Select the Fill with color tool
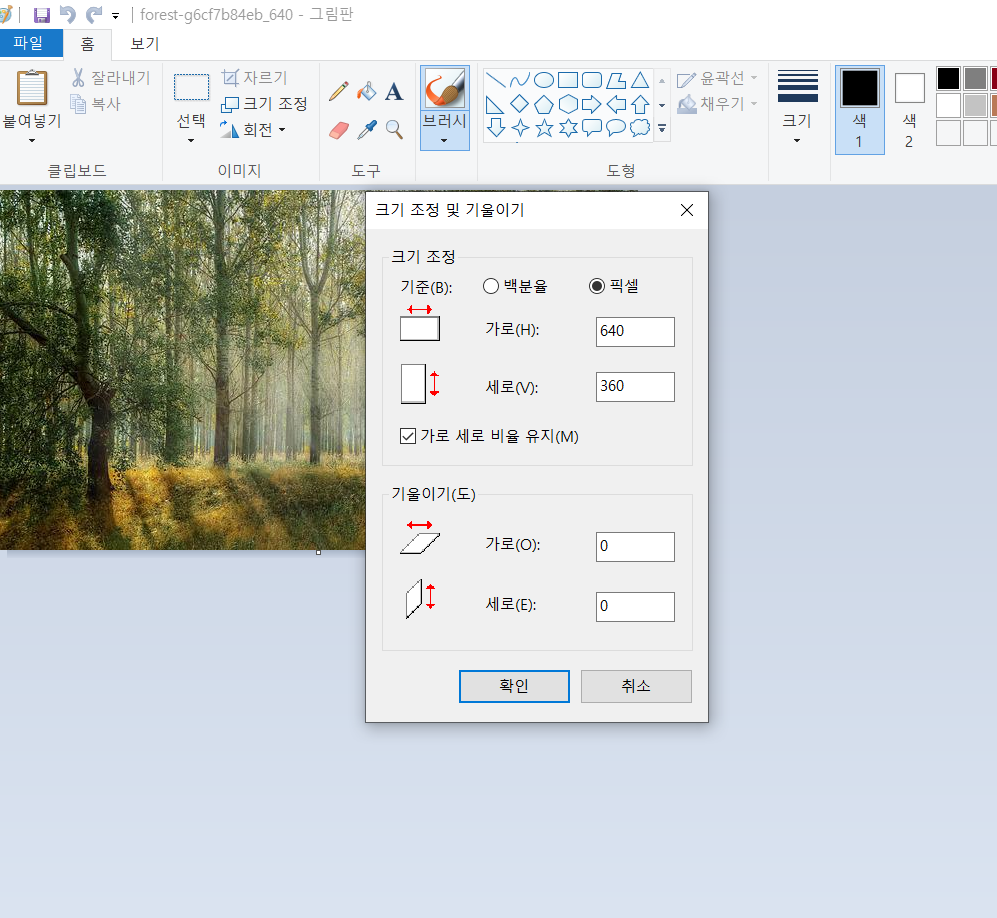 pos(366,91)
